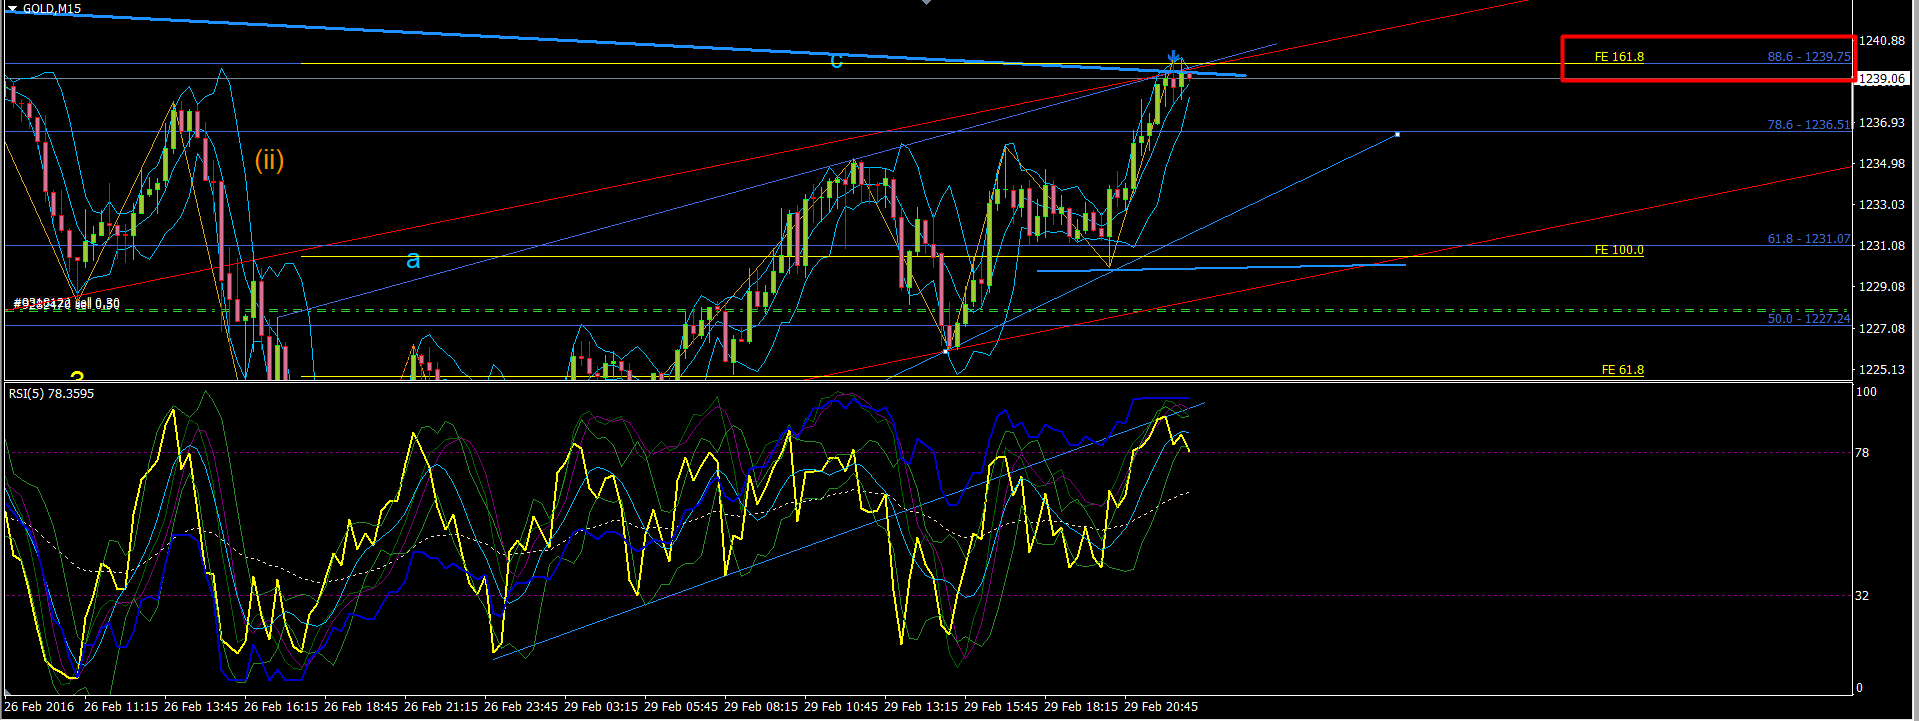Screen dimensions: 1919x721
Task: Click the 1231.08 price scale value
Action: pyautogui.click(x=1882, y=246)
